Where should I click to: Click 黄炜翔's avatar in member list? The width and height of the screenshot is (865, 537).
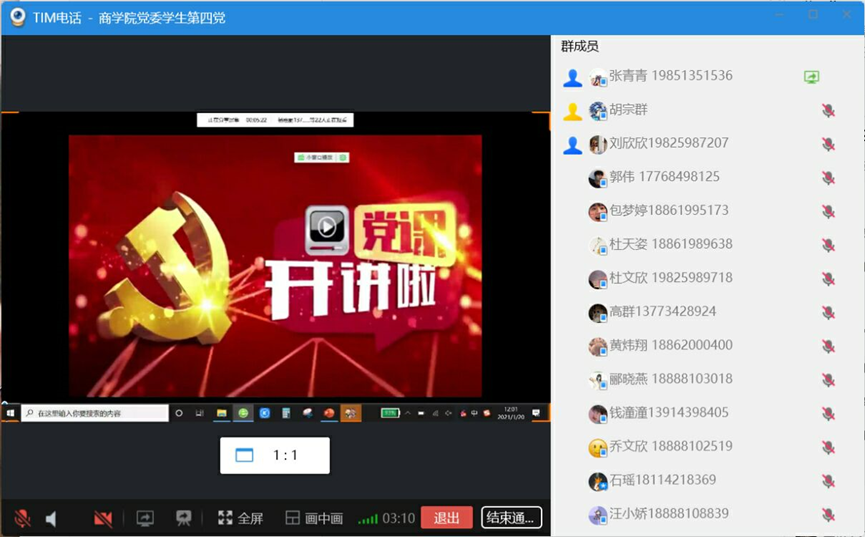pyautogui.click(x=598, y=347)
